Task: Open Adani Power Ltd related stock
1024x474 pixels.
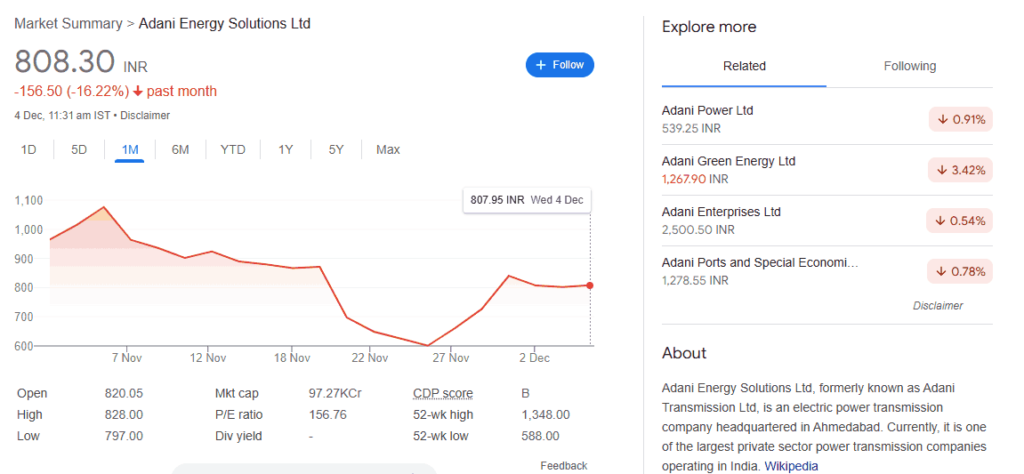Action: point(827,119)
